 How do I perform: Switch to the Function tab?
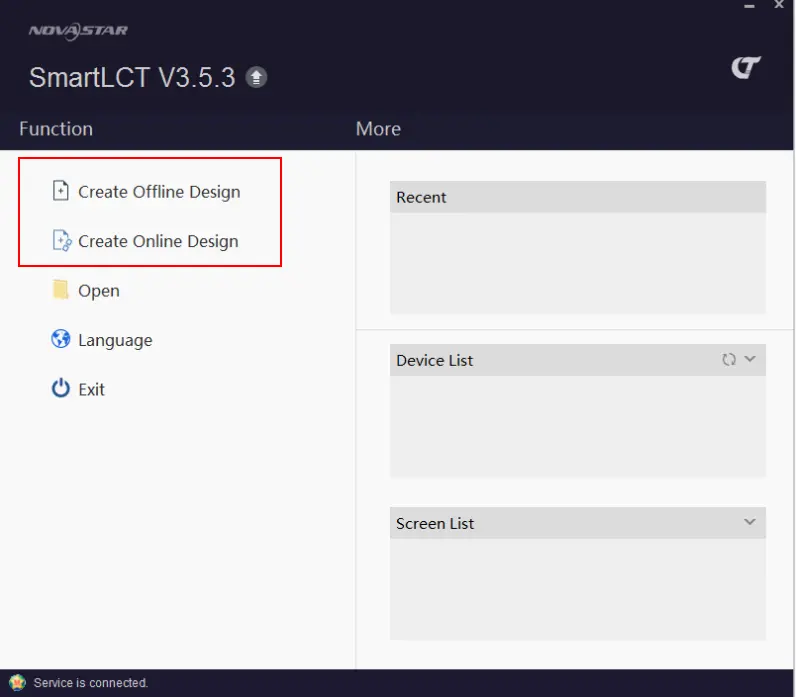point(56,129)
